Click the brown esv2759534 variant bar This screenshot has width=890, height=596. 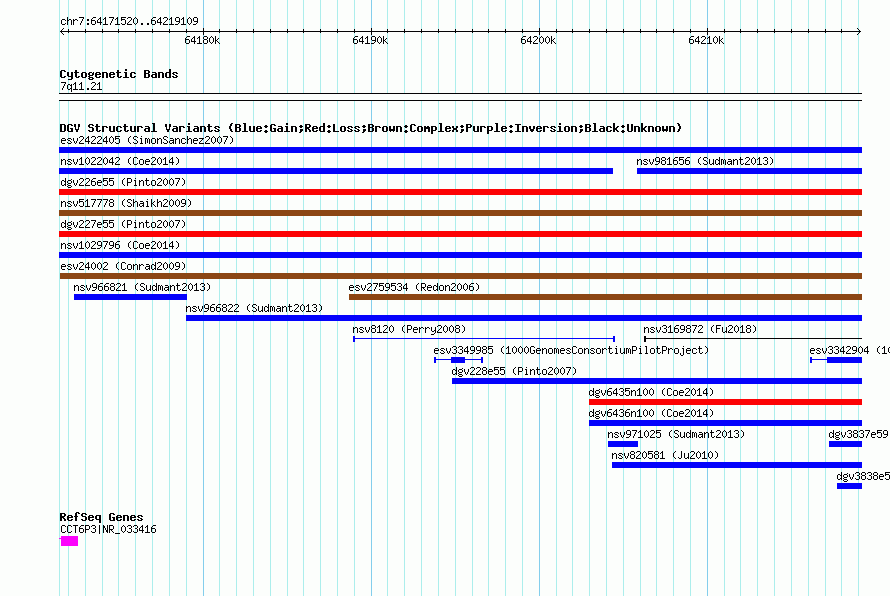click(x=605, y=297)
